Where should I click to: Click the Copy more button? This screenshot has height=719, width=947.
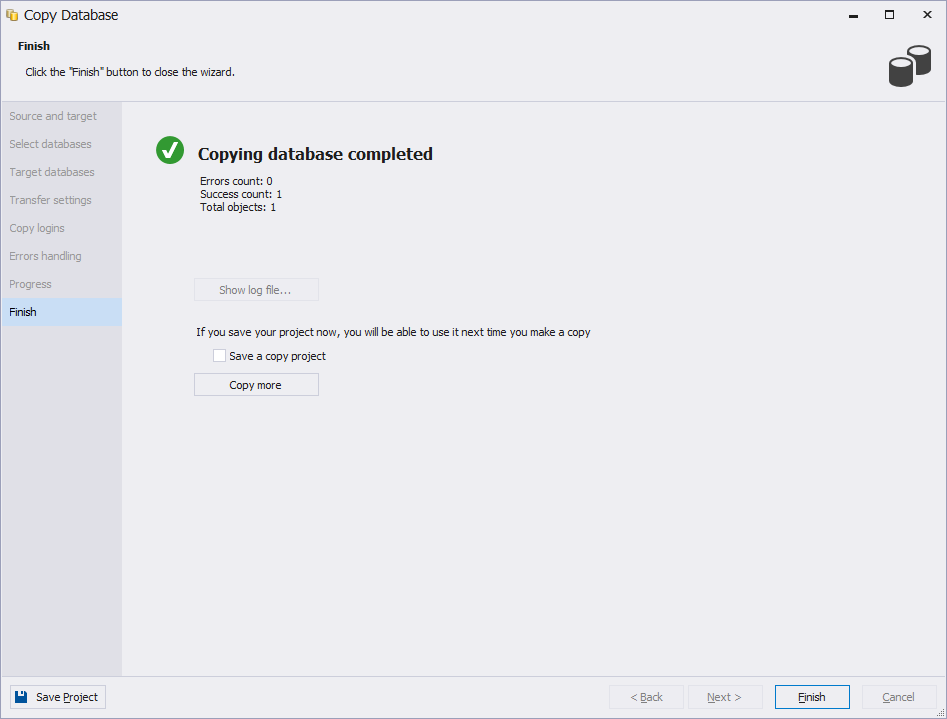[x=256, y=385]
